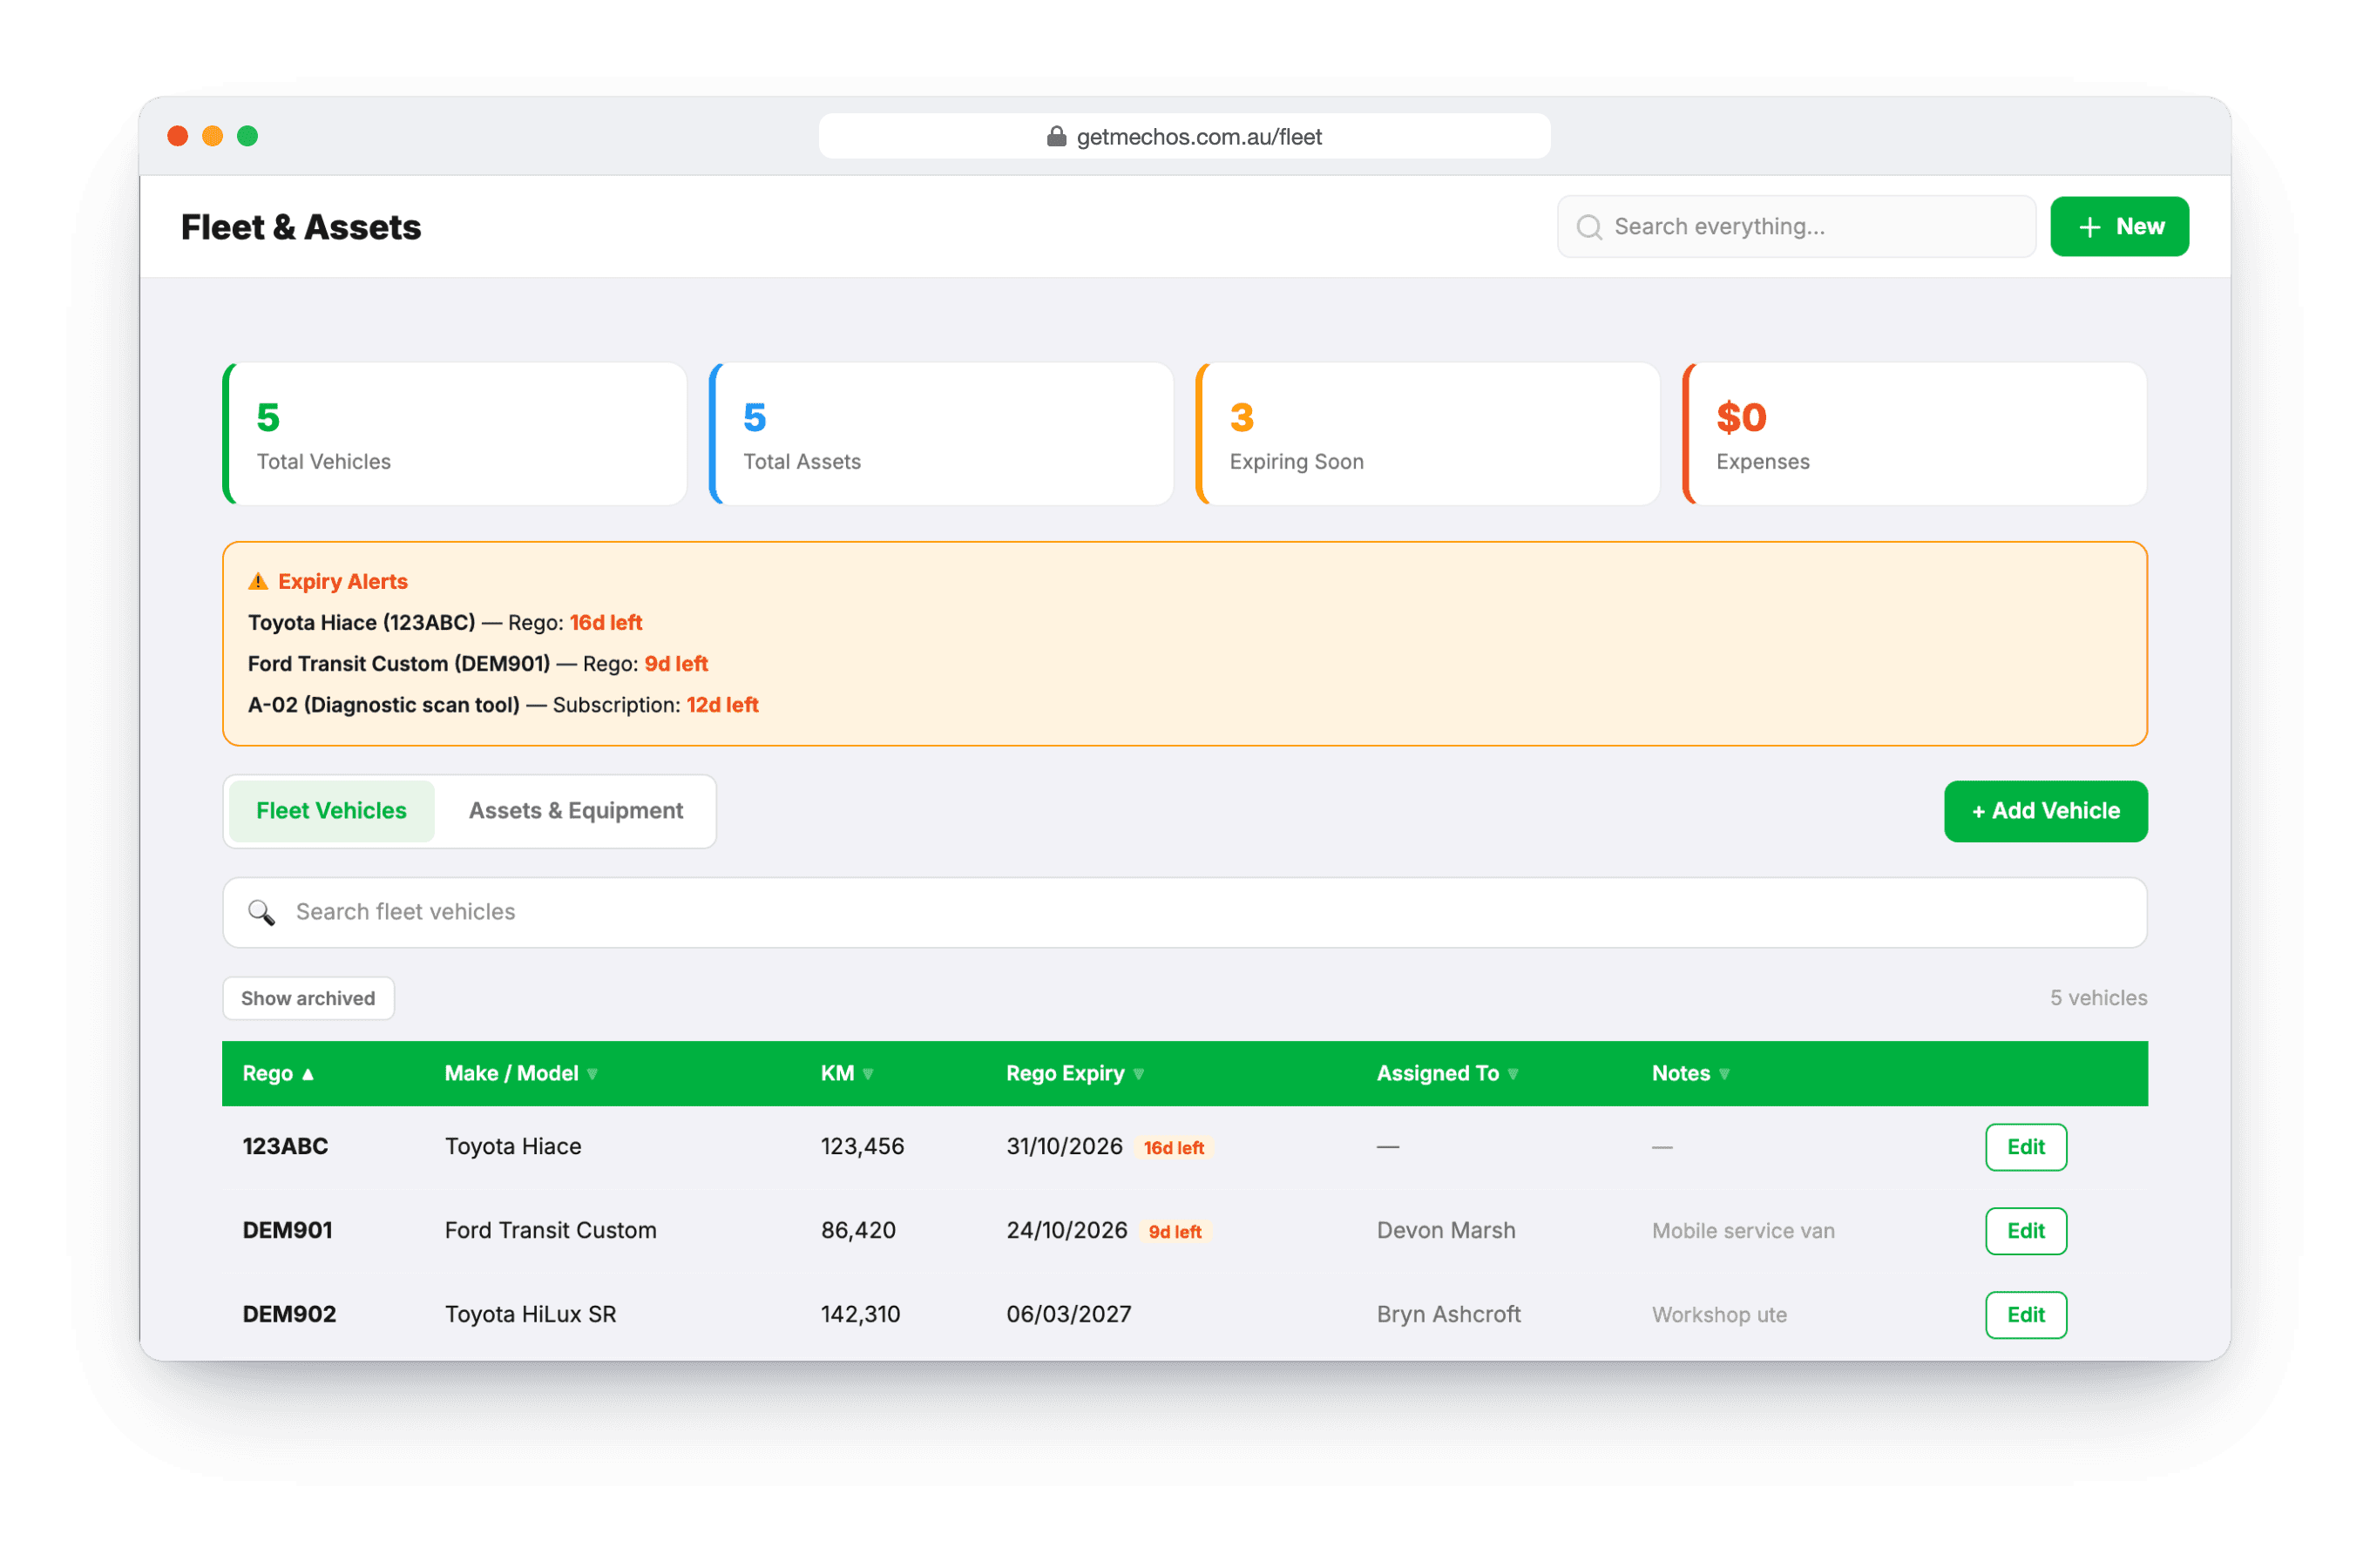This screenshot has width=2370, height=1568.
Task: Click the Mobile service van note
Action: tap(1743, 1231)
